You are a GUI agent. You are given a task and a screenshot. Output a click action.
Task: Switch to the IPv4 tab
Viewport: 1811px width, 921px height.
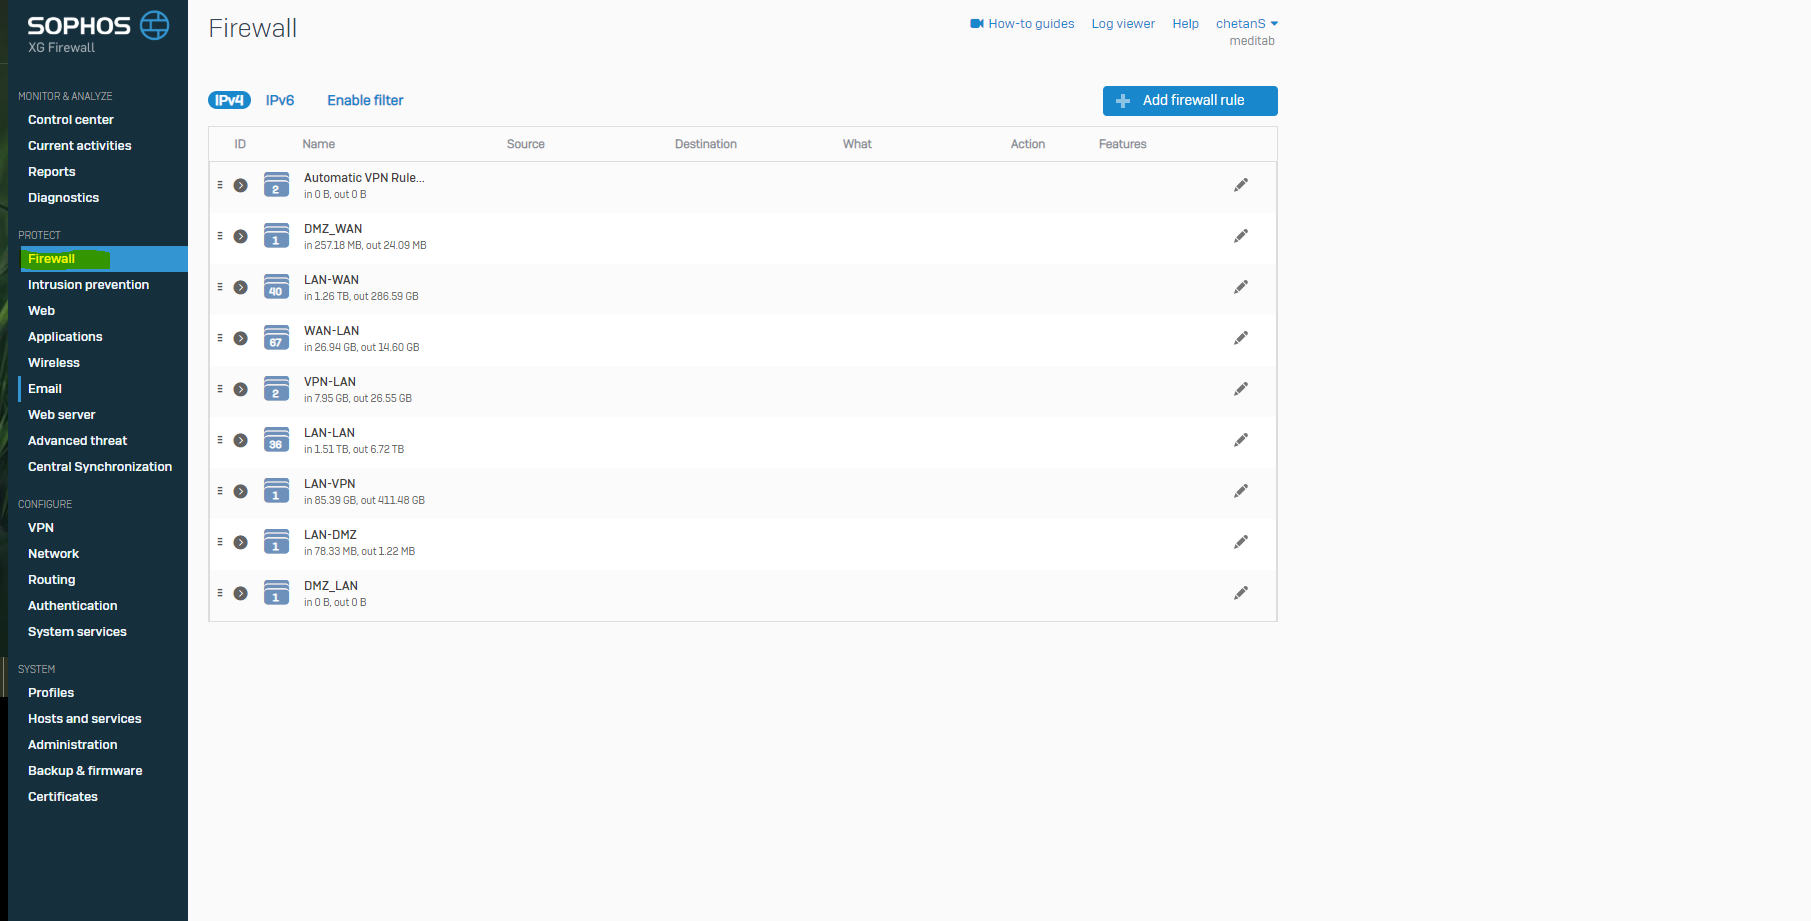point(229,100)
